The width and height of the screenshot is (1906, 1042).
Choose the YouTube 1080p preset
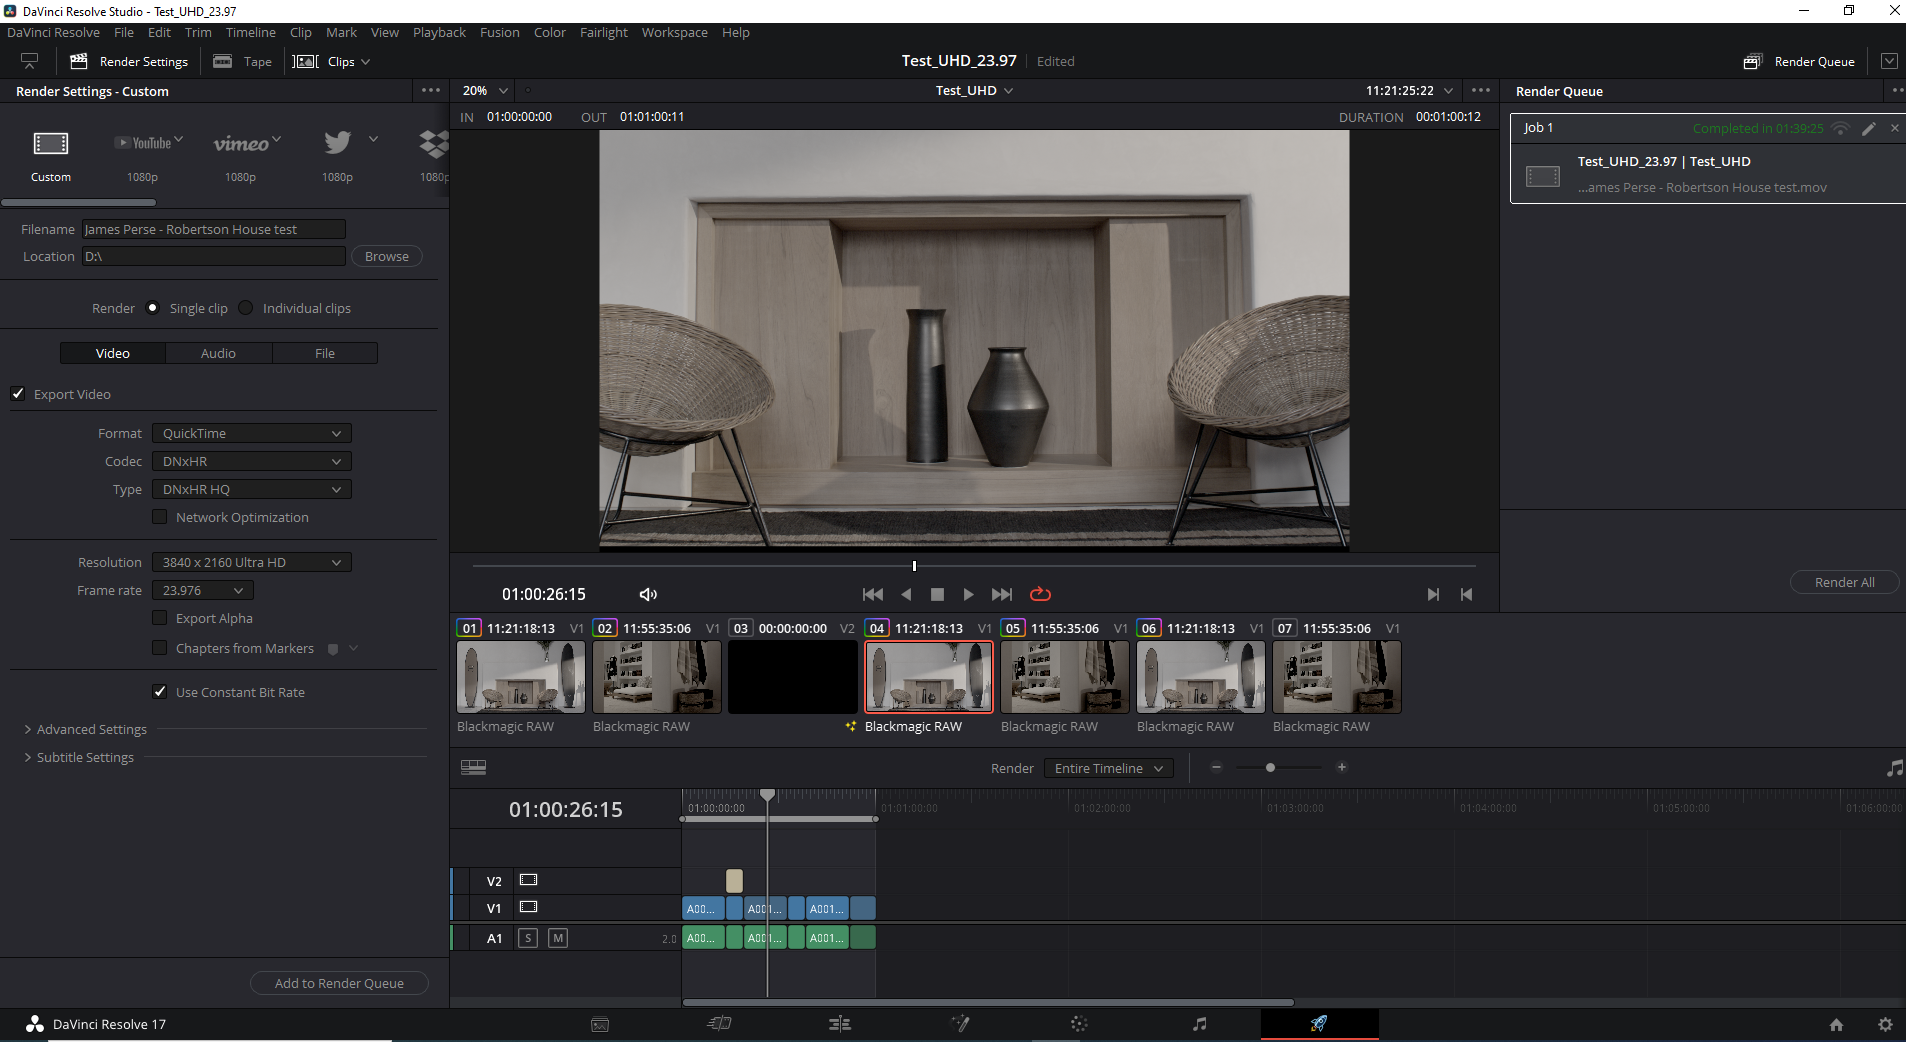click(148, 143)
